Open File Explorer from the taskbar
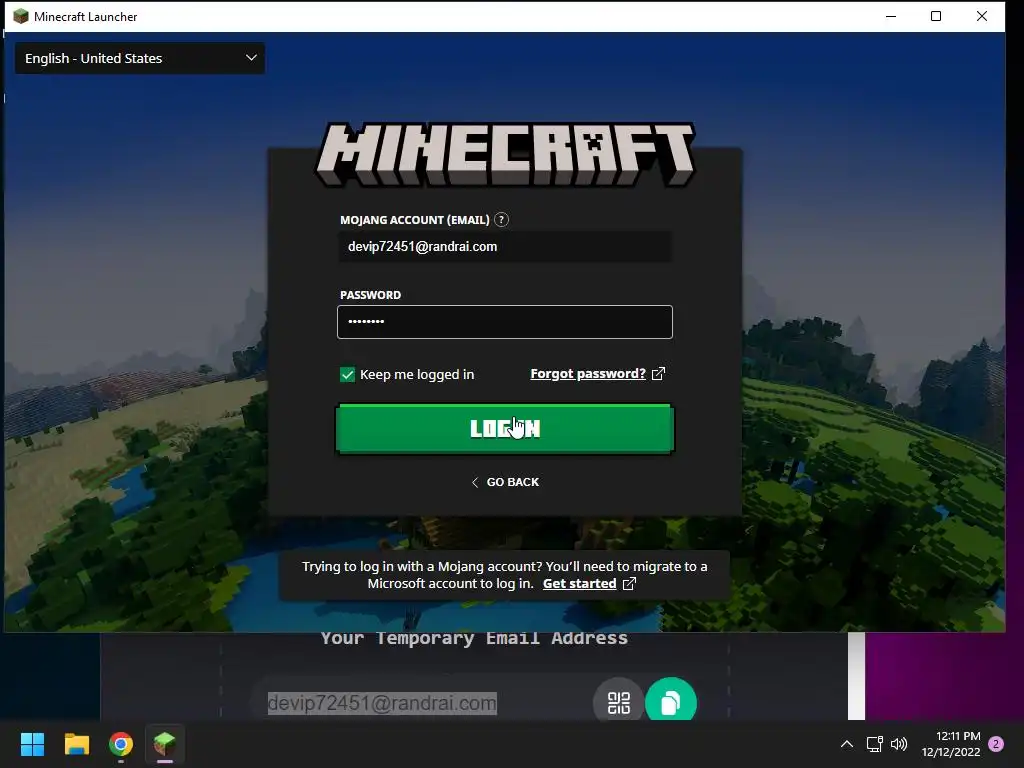The height and width of the screenshot is (768, 1024). coord(76,744)
